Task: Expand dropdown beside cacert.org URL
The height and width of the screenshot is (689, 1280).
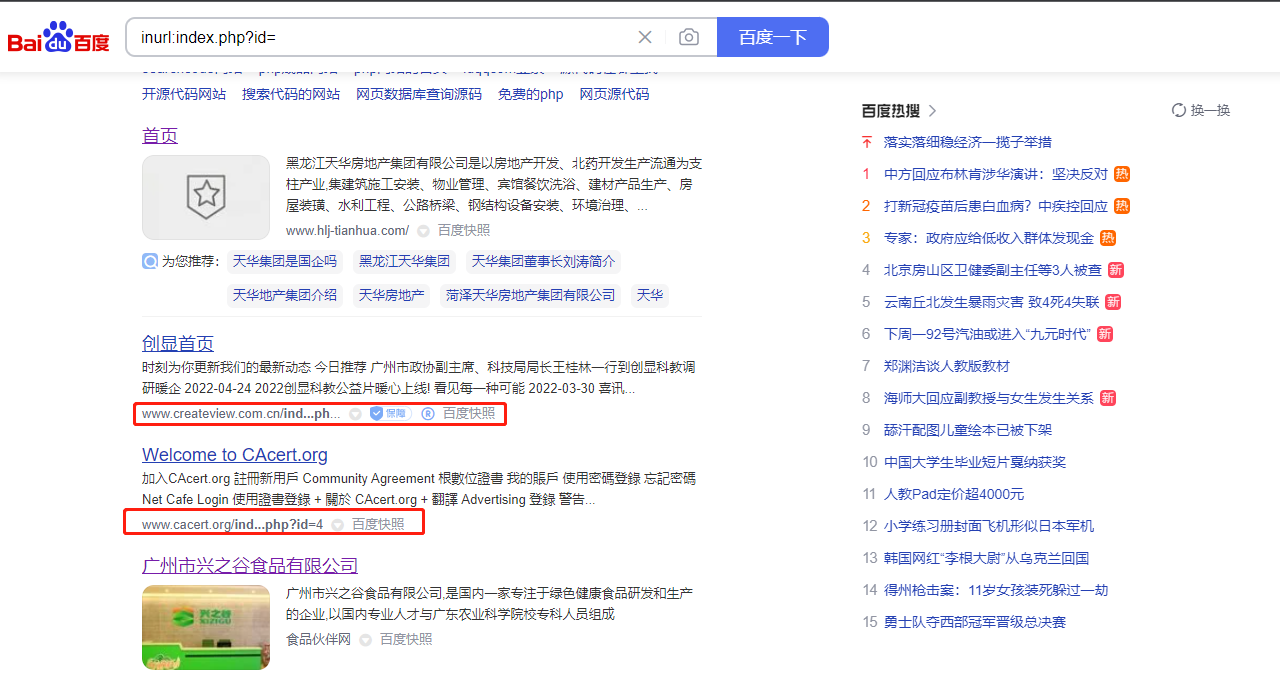Action: point(337,524)
